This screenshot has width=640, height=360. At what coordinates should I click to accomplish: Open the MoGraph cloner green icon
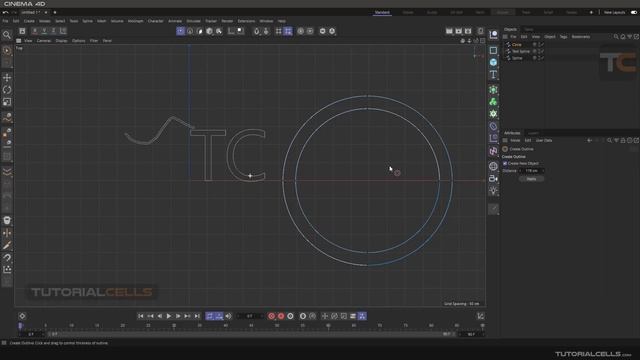[x=493, y=102]
